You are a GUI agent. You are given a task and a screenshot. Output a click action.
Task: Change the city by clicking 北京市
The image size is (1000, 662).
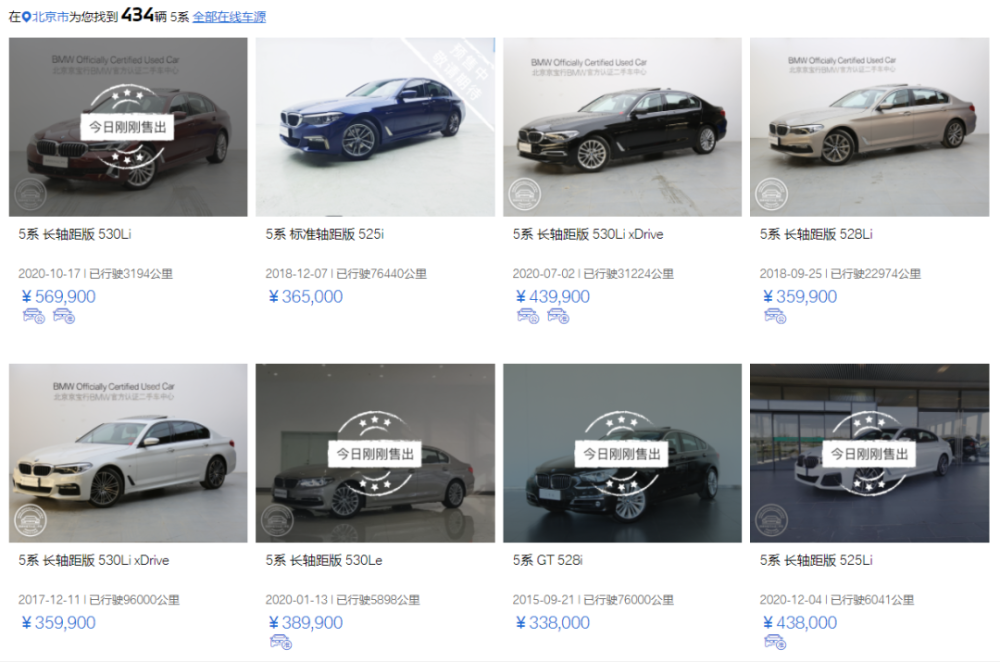pyautogui.click(x=50, y=17)
